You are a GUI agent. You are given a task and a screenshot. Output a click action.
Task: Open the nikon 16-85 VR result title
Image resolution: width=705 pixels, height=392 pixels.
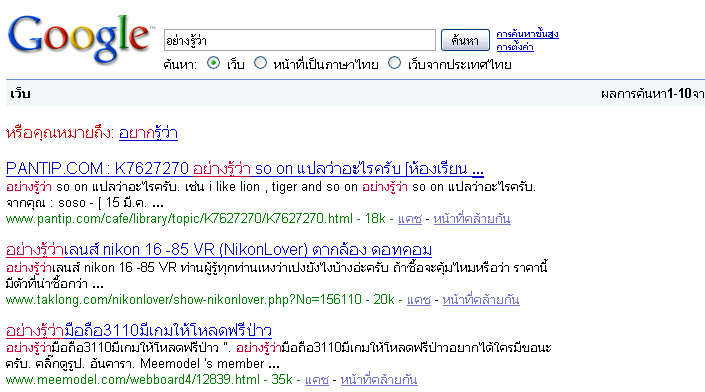pos(219,249)
